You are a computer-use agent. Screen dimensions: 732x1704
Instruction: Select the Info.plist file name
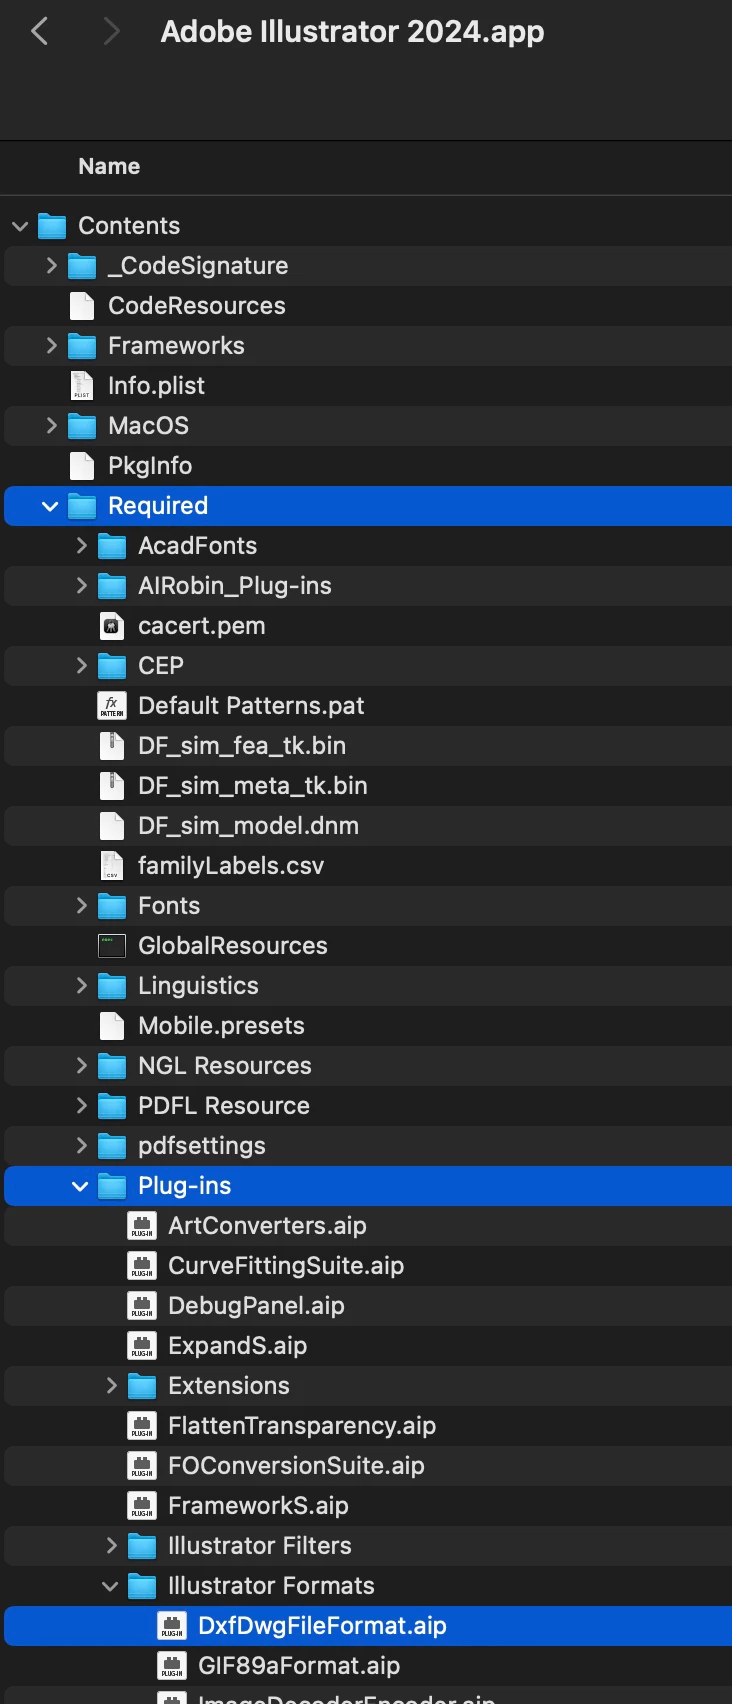(x=156, y=386)
